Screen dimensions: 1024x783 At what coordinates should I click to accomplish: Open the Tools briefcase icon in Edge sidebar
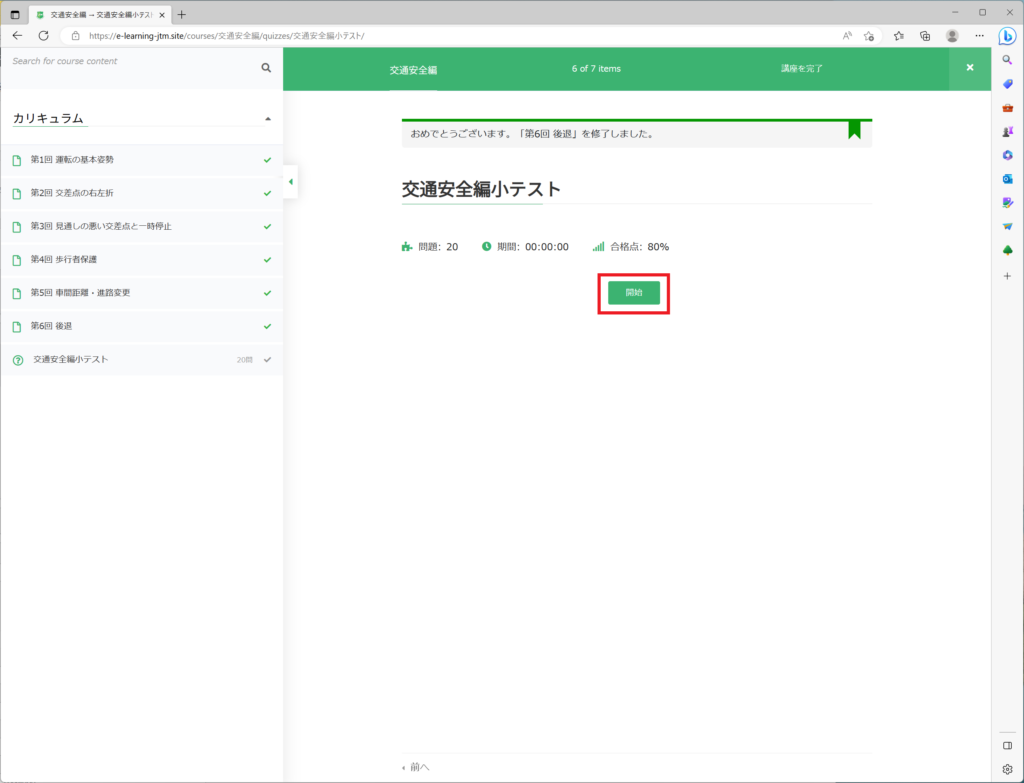click(1007, 107)
